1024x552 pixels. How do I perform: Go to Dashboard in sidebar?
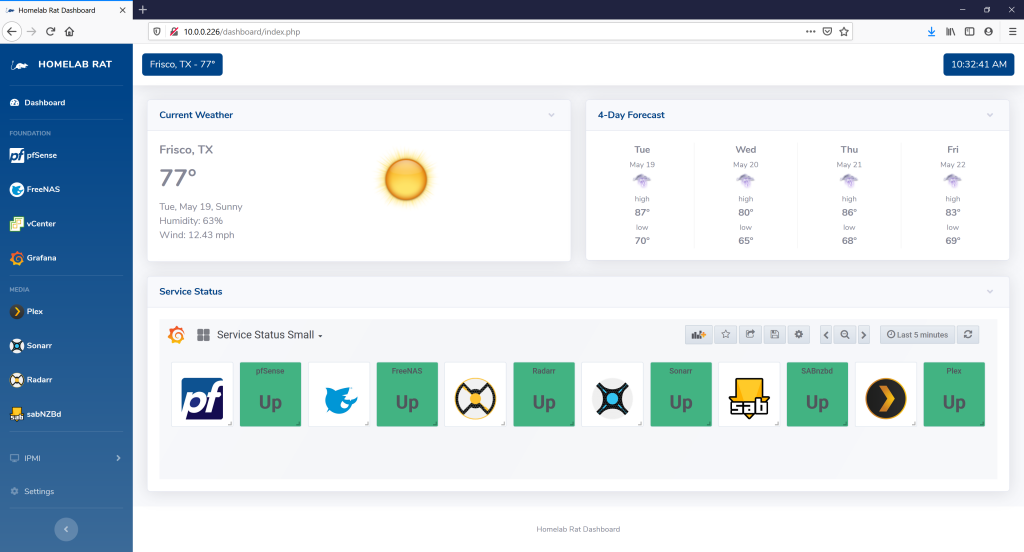[38, 103]
